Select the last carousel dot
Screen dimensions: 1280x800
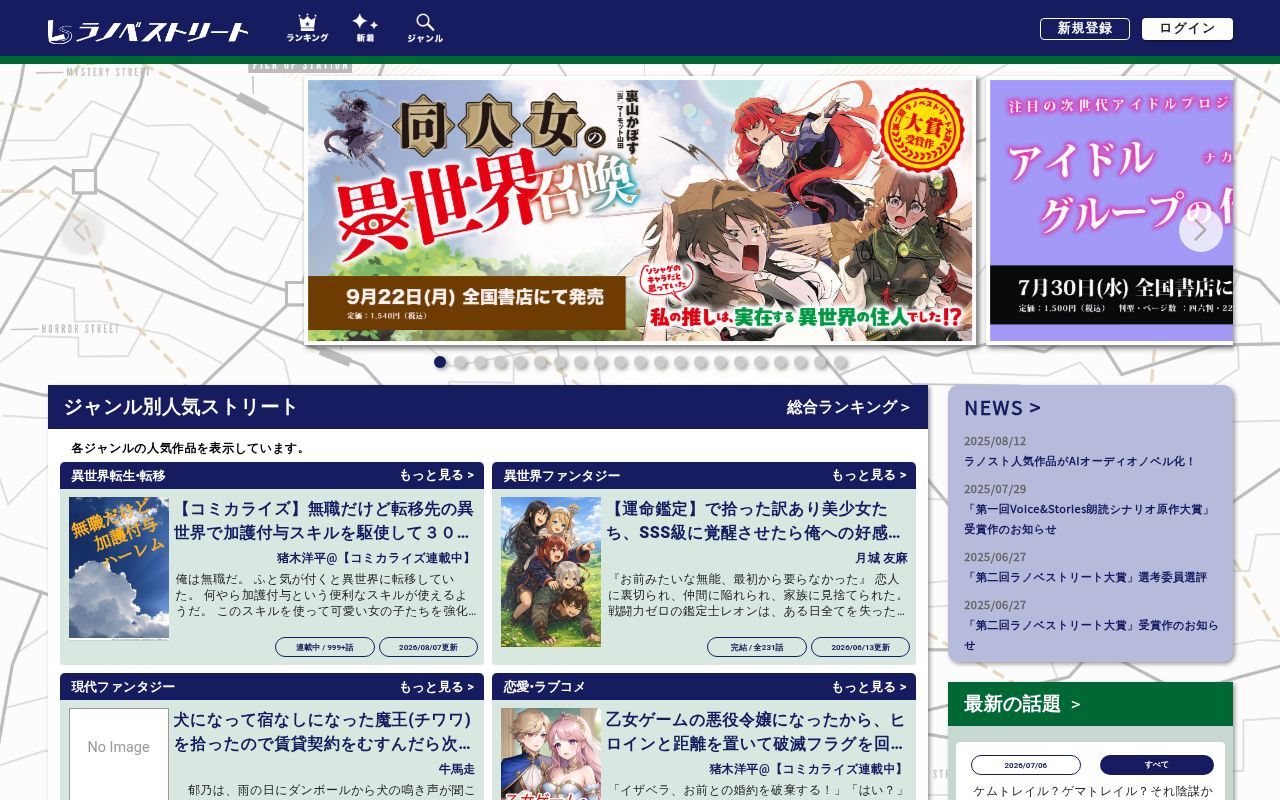click(x=841, y=362)
